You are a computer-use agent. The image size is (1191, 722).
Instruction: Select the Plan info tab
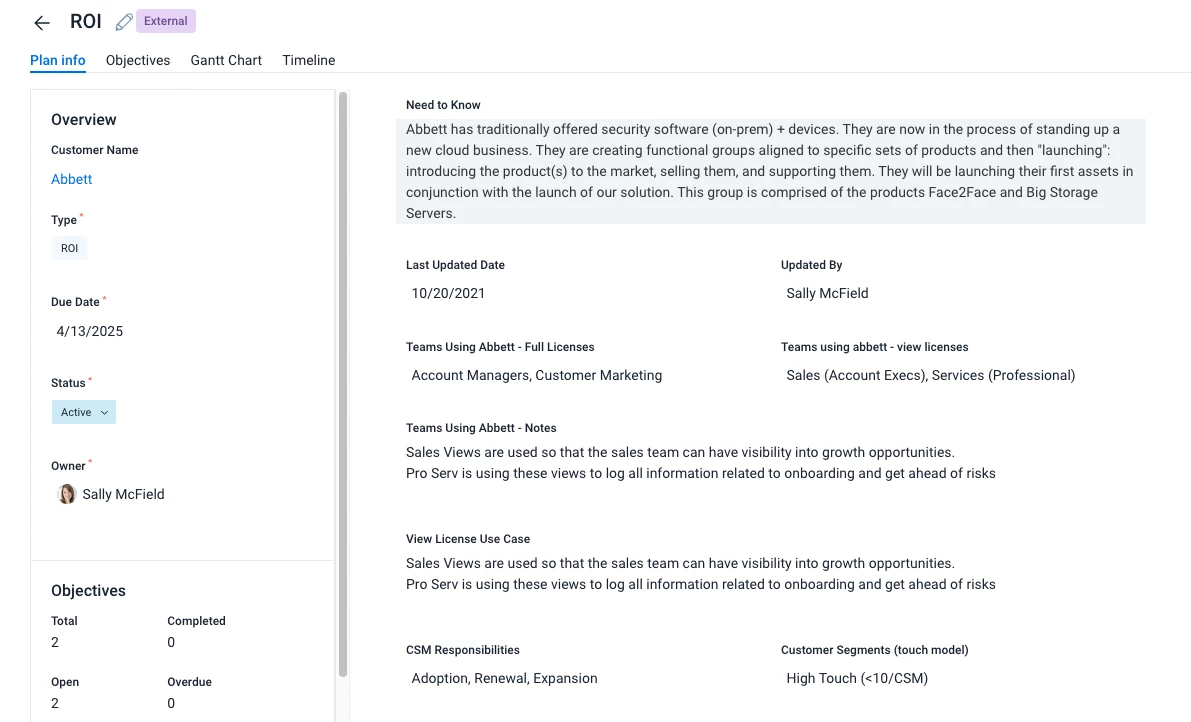pos(58,60)
